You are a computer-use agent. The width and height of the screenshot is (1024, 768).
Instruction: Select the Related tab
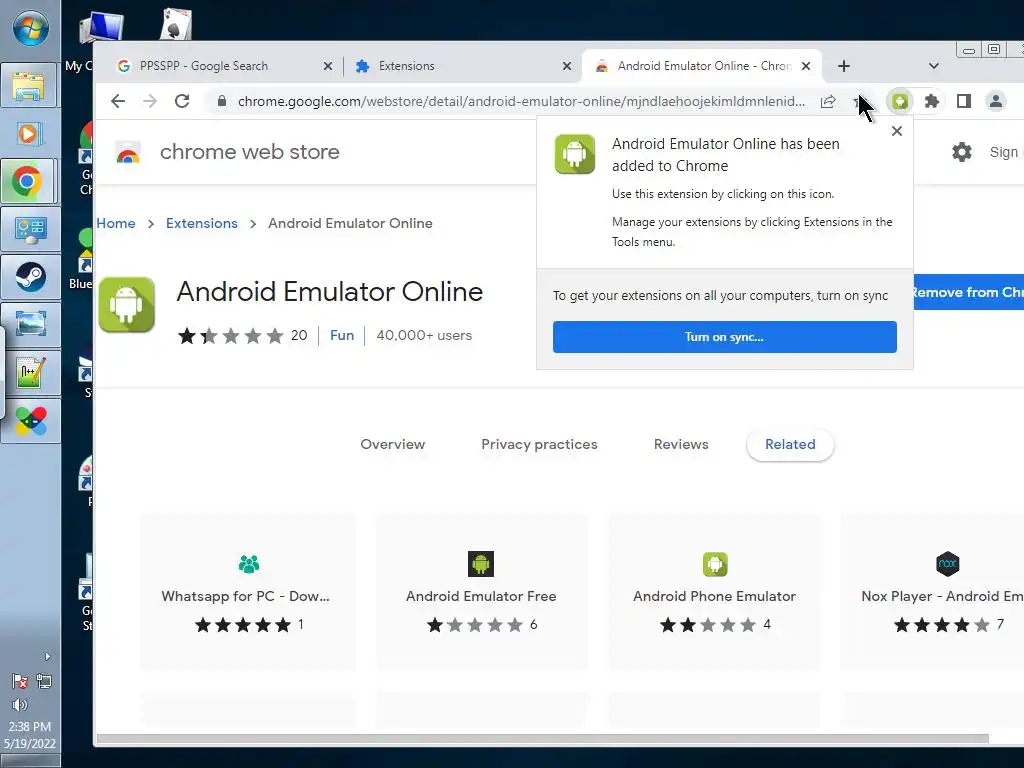click(790, 445)
